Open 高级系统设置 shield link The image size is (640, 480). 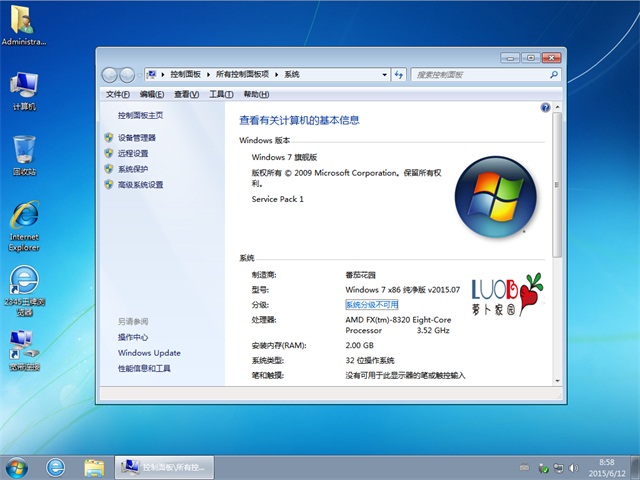pos(140,185)
